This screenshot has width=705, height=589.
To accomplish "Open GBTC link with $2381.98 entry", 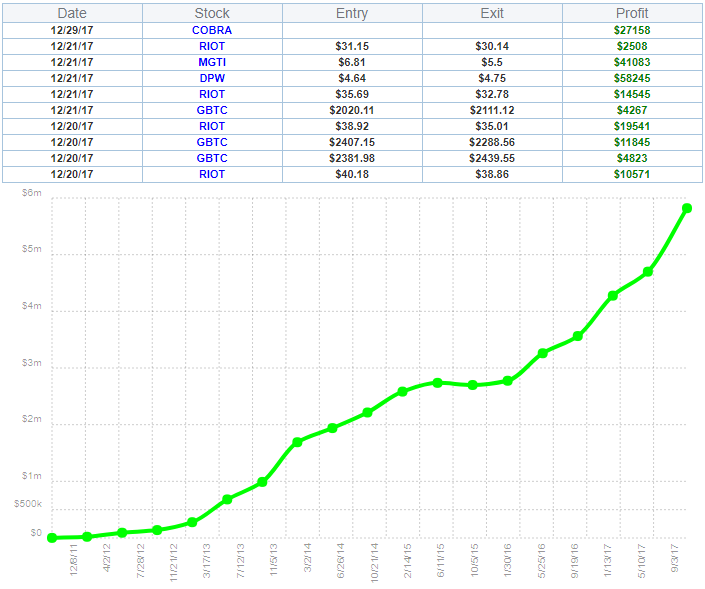I will click(x=212, y=158).
